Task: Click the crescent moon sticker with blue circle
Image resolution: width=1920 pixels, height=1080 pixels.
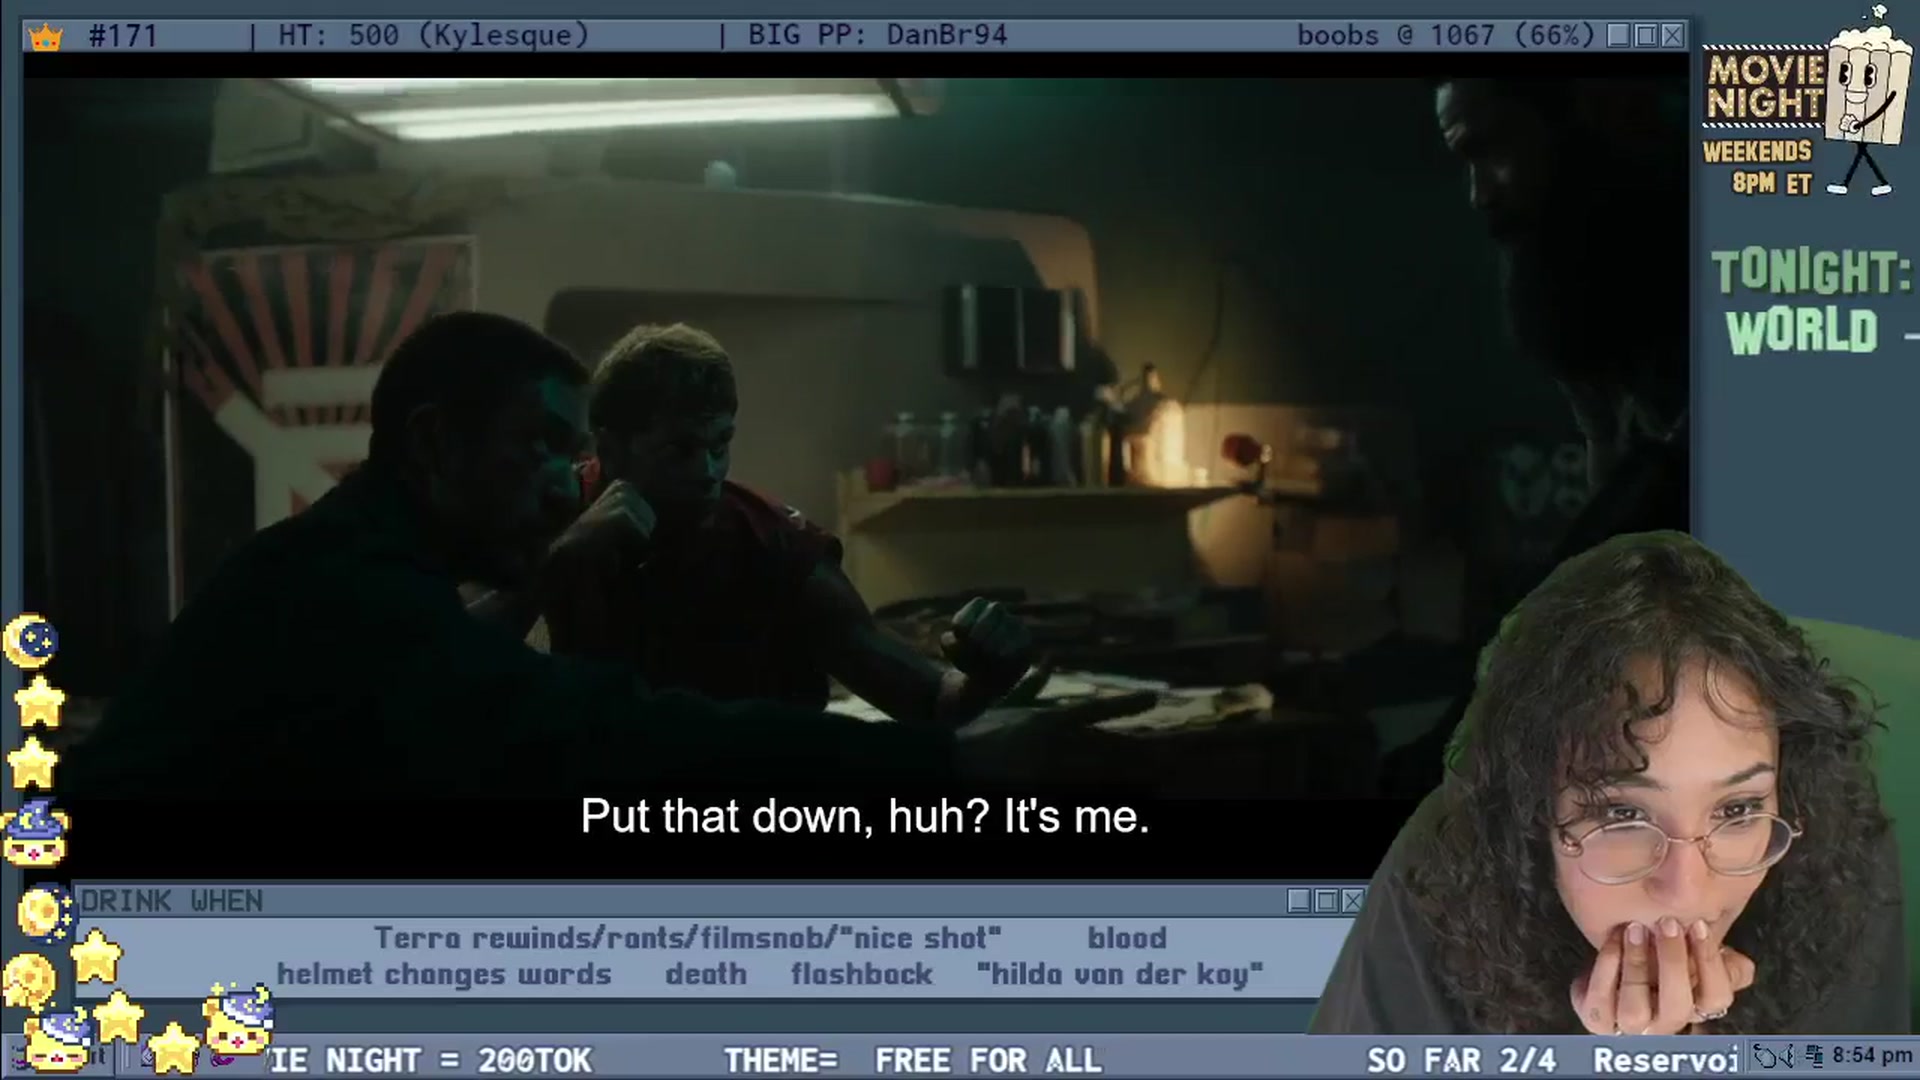Action: point(30,641)
